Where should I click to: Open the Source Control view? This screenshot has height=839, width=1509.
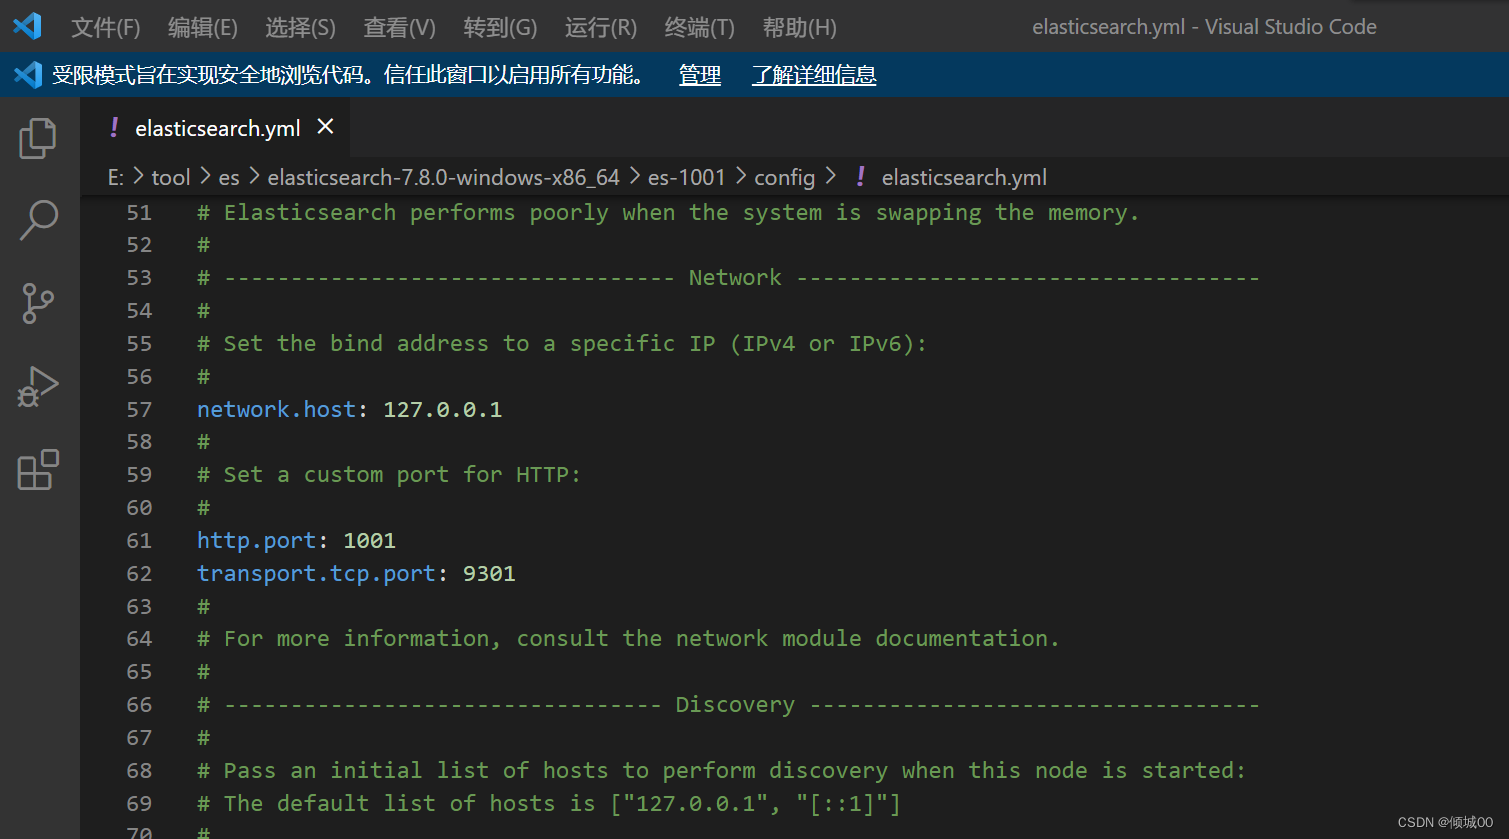tap(38, 303)
